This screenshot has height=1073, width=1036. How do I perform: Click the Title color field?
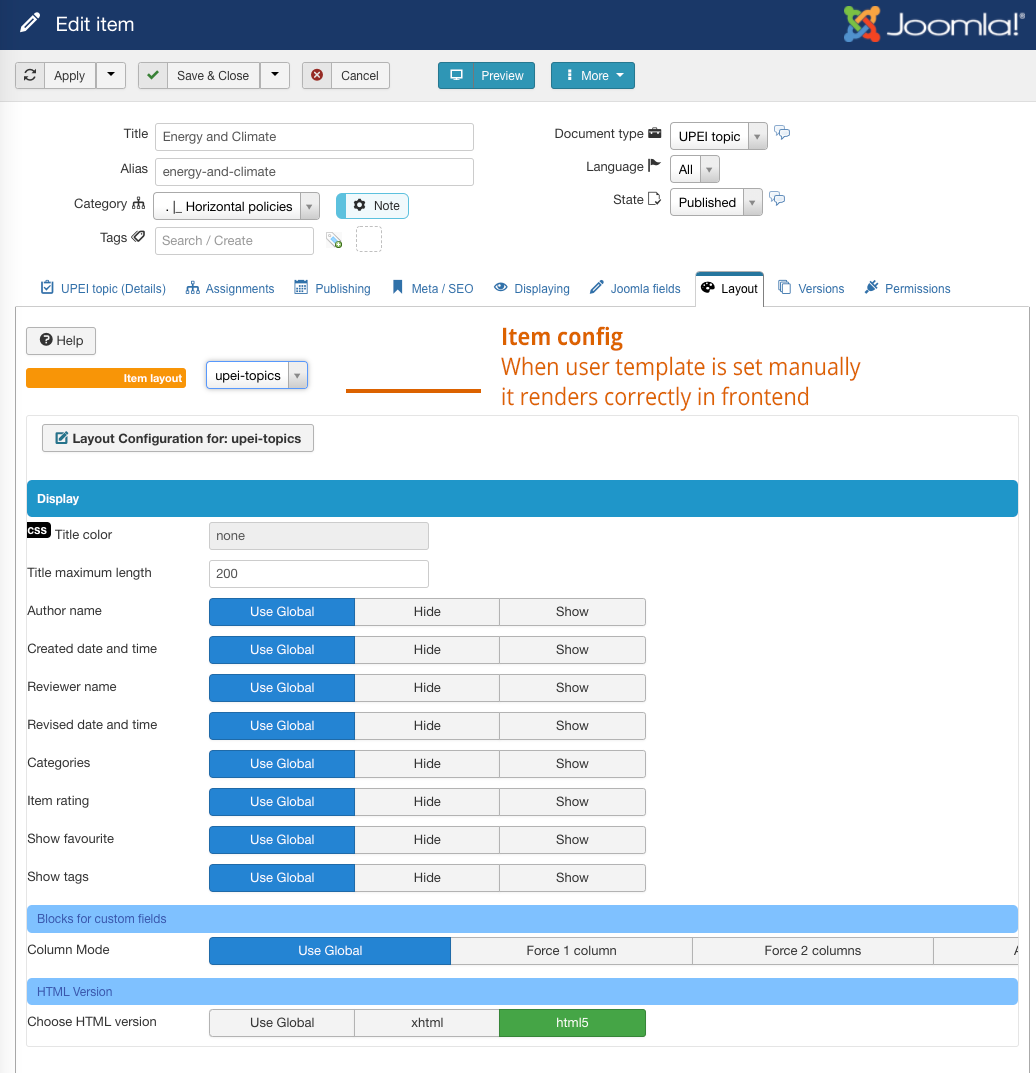click(x=319, y=536)
